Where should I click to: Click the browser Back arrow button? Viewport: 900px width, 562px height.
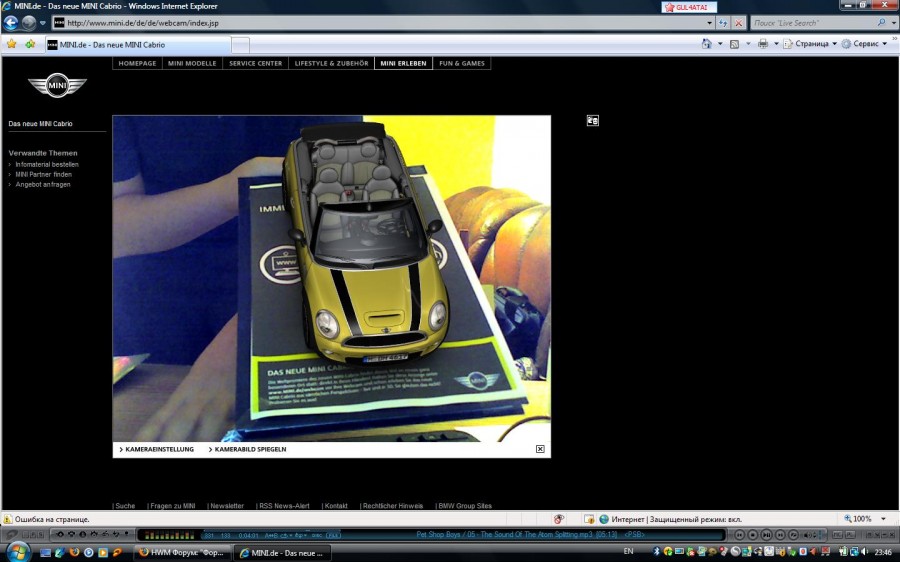point(11,22)
